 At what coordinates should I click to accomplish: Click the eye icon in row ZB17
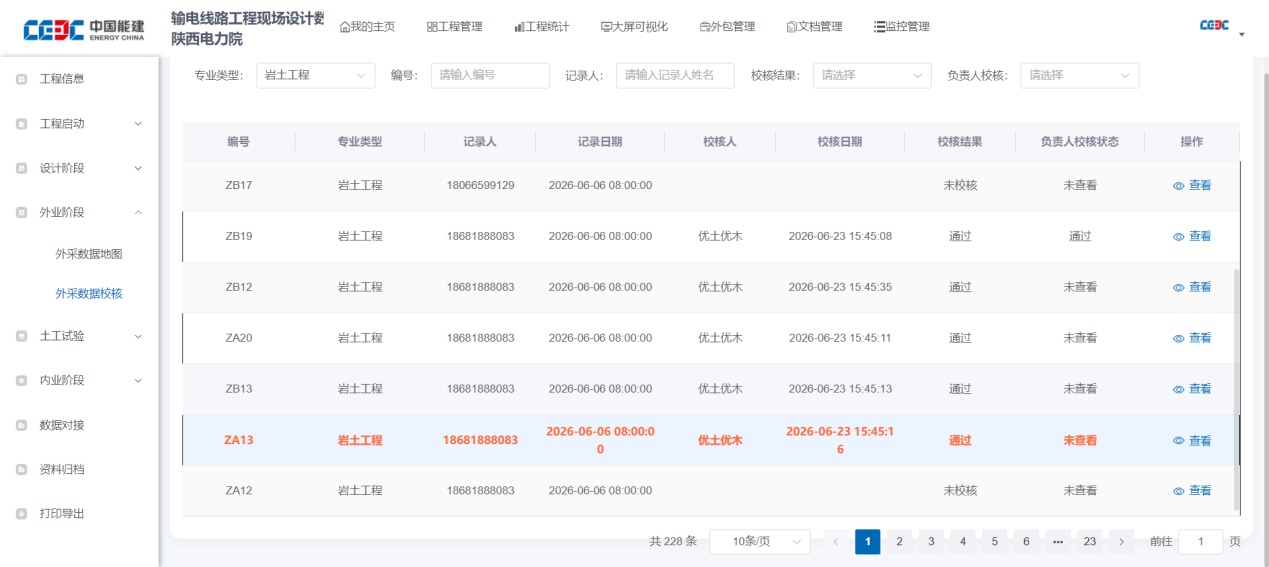click(x=1178, y=186)
